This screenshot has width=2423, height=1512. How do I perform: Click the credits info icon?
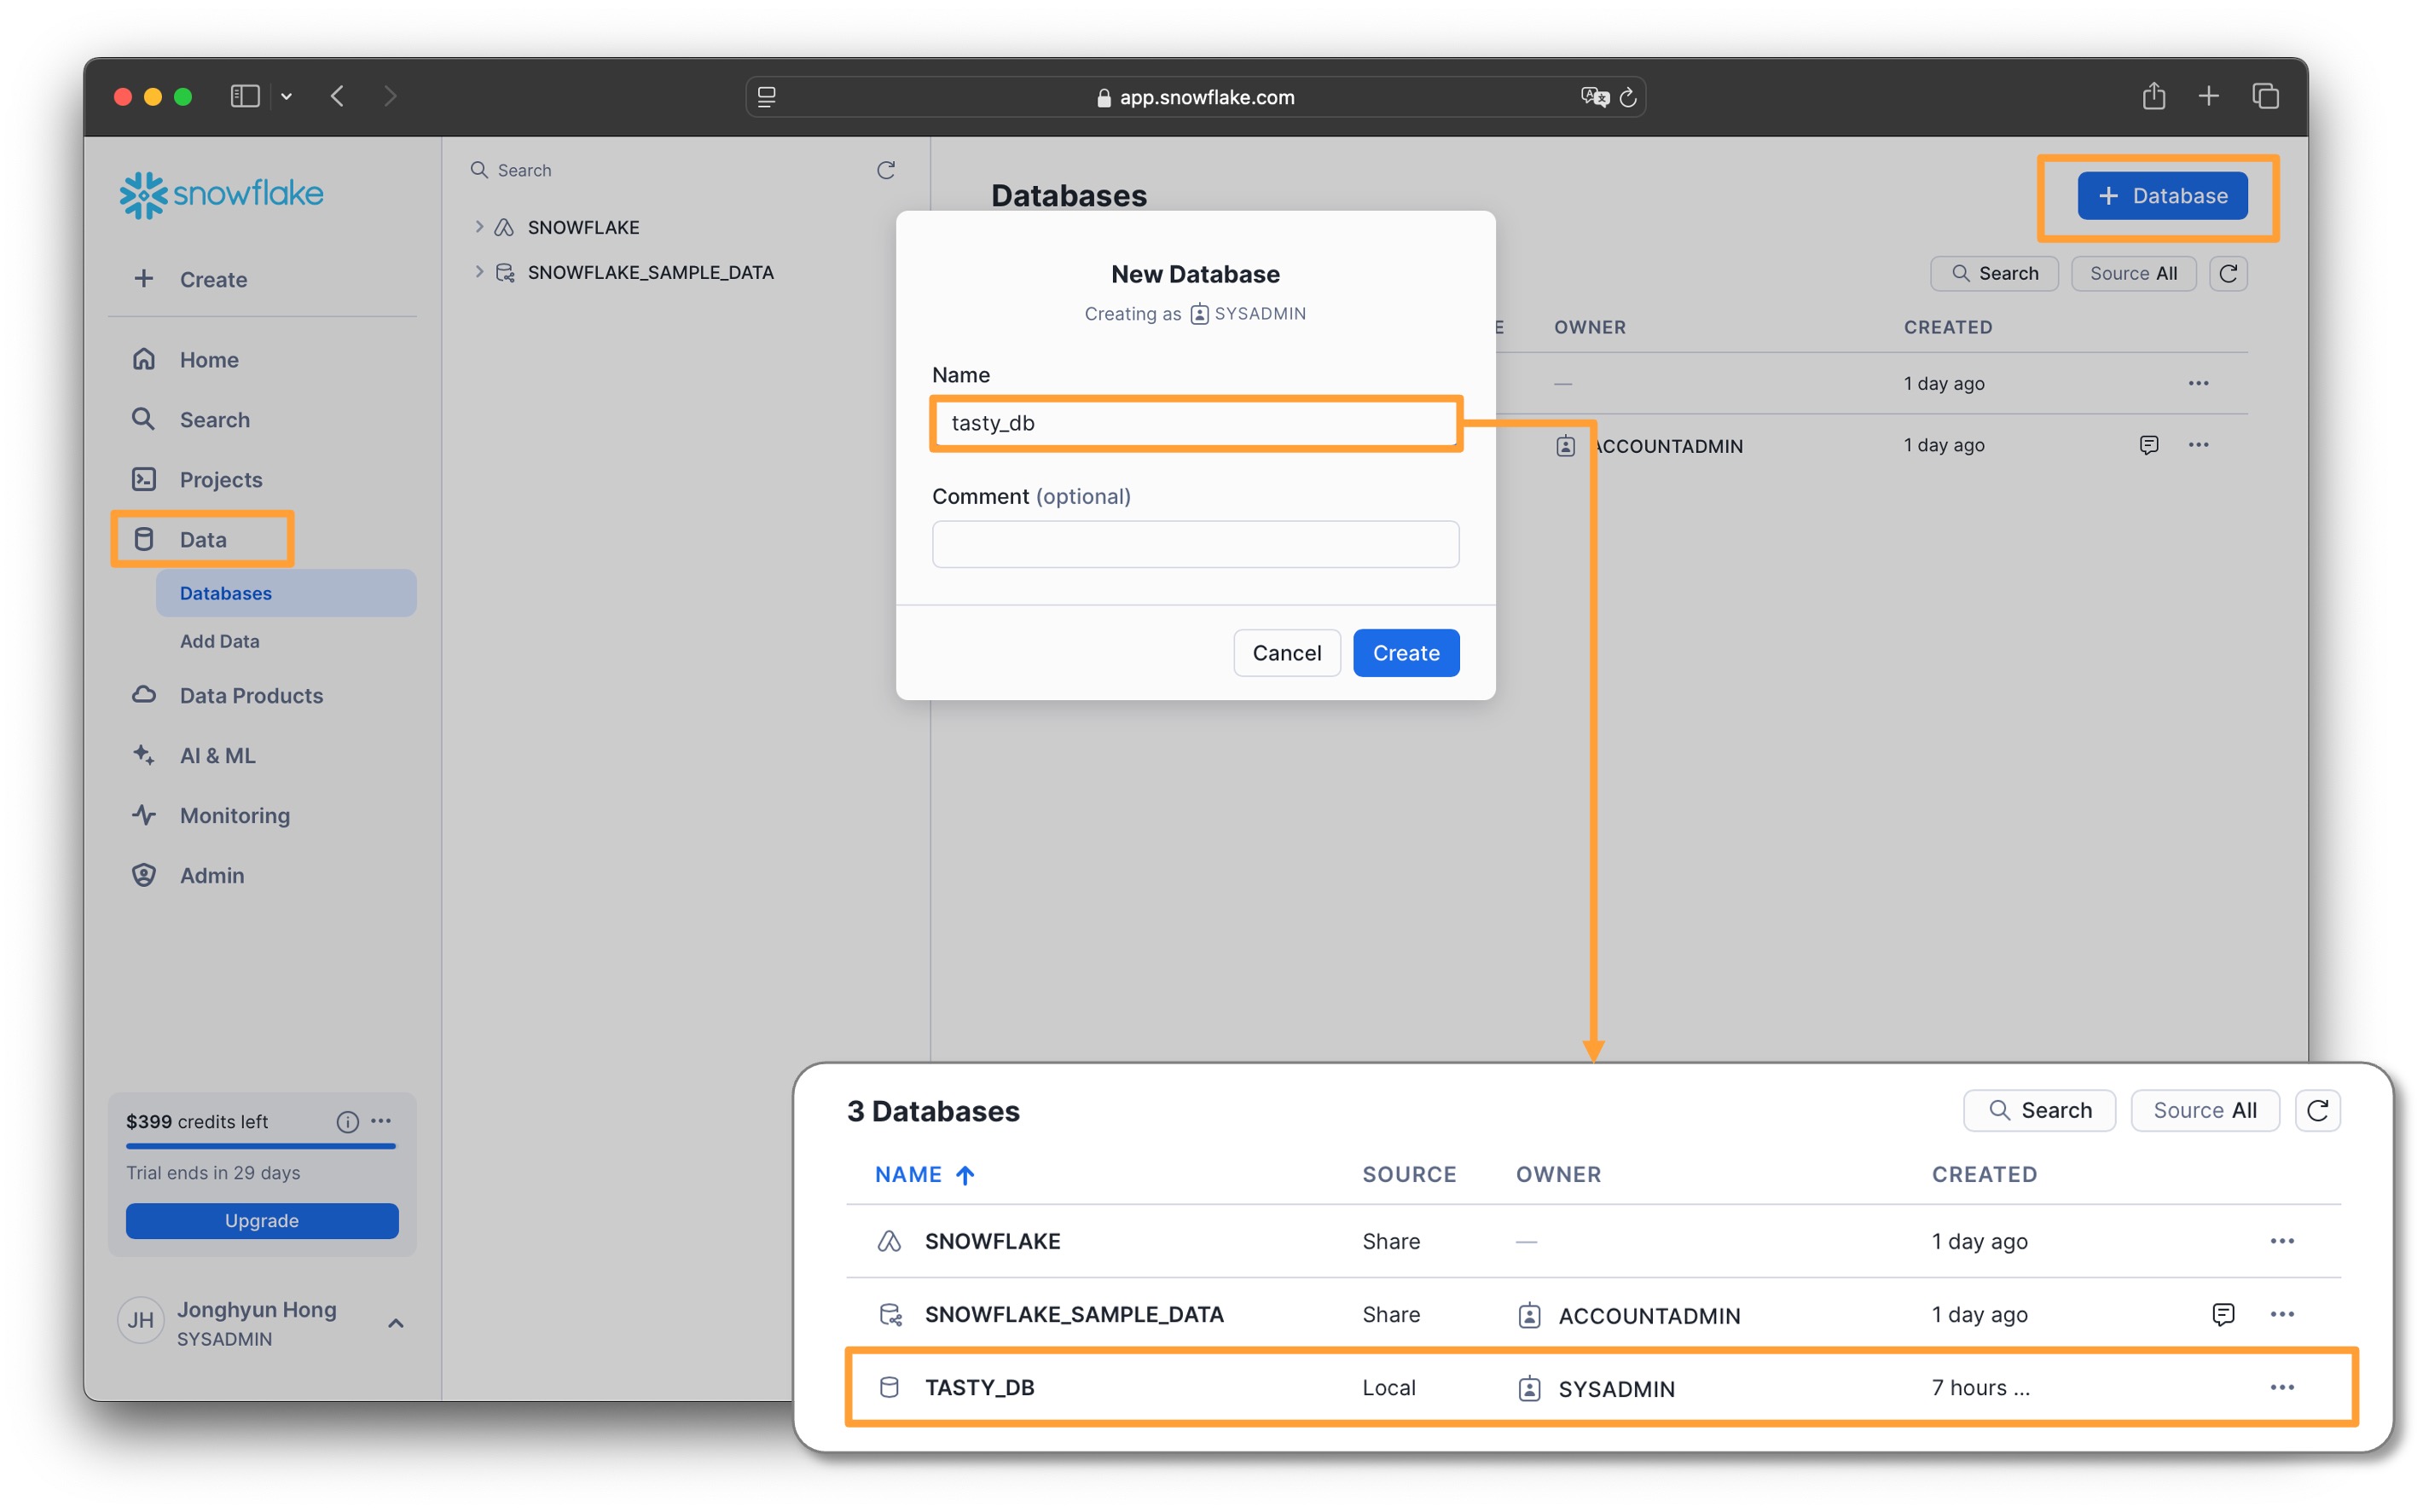click(347, 1121)
